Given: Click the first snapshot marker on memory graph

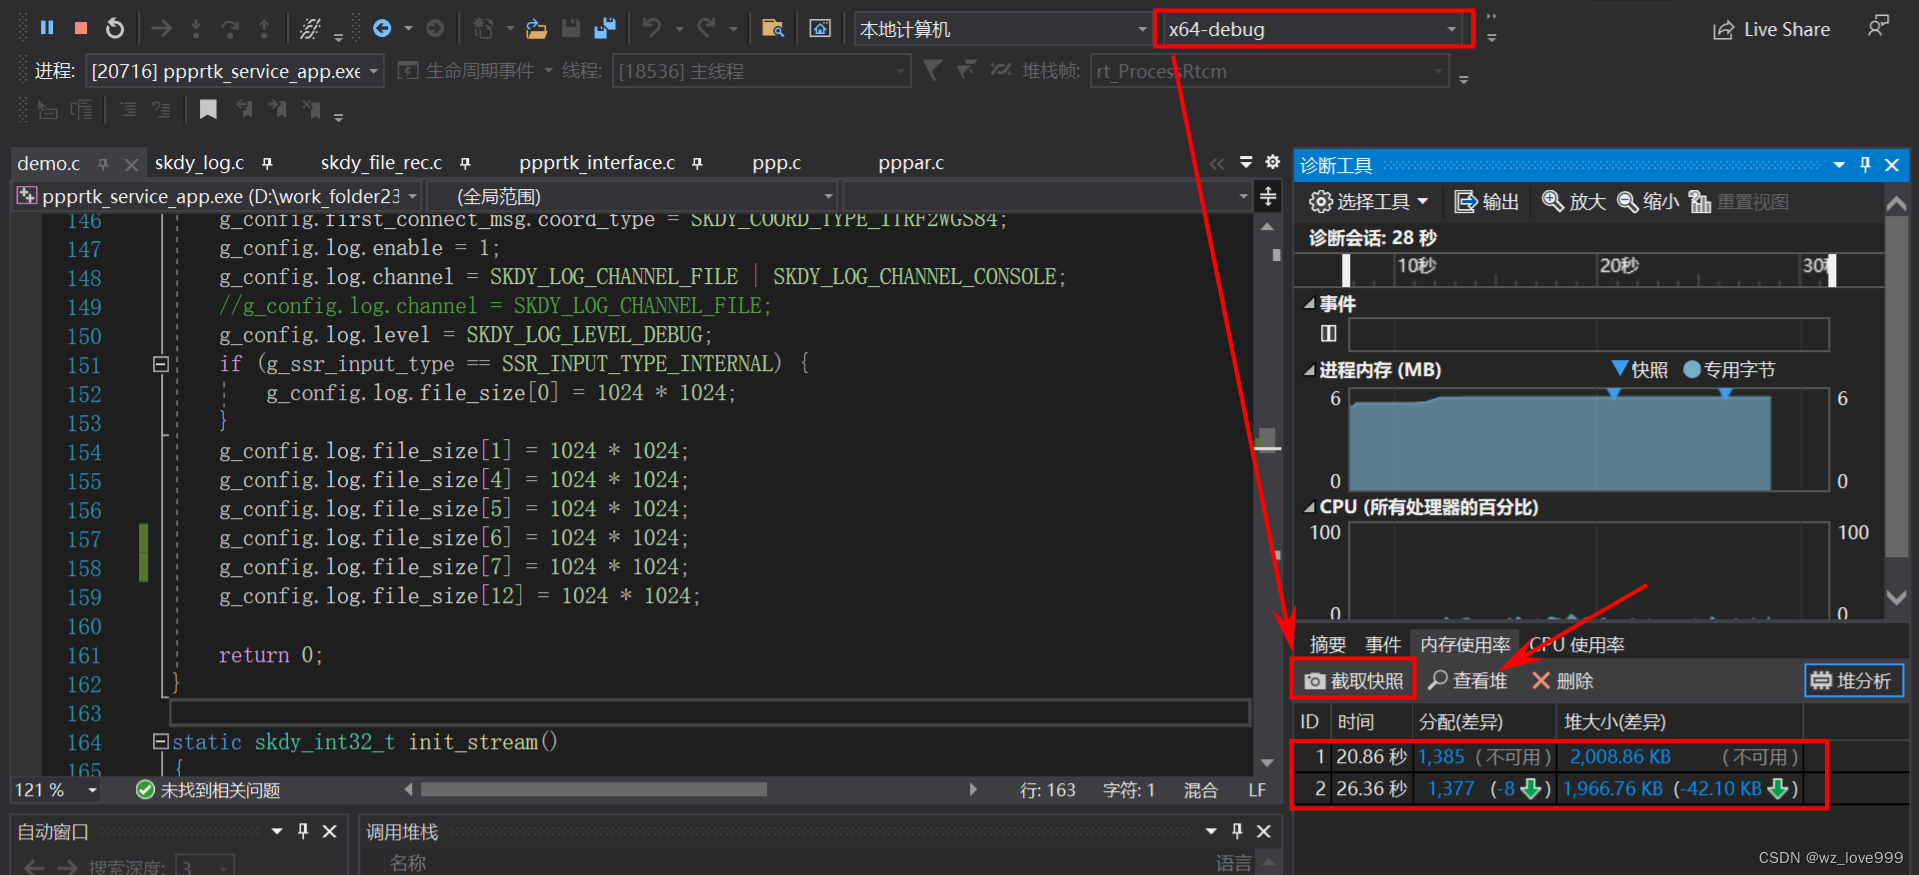Looking at the screenshot, I should pos(1614,394).
